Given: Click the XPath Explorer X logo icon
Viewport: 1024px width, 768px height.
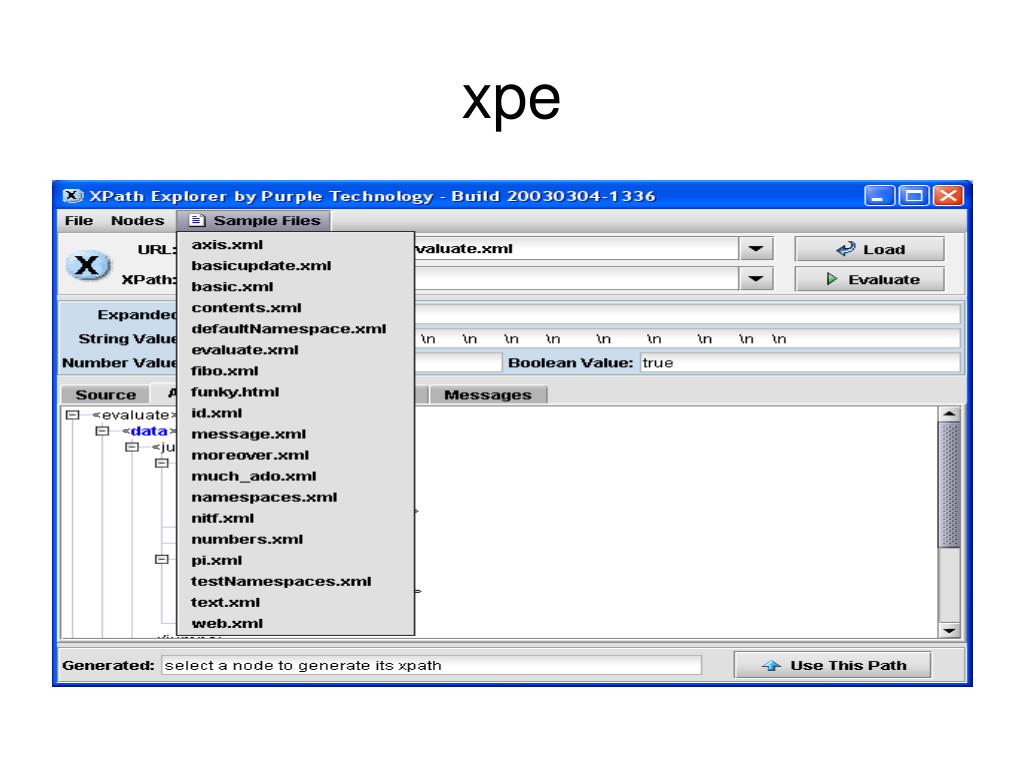Looking at the screenshot, I should [88, 266].
